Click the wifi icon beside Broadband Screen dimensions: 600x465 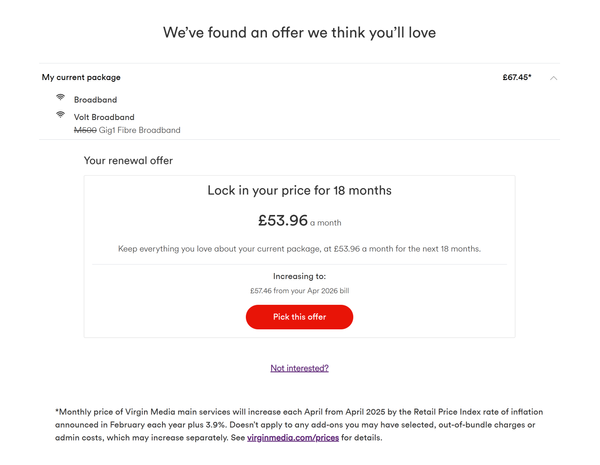60,97
